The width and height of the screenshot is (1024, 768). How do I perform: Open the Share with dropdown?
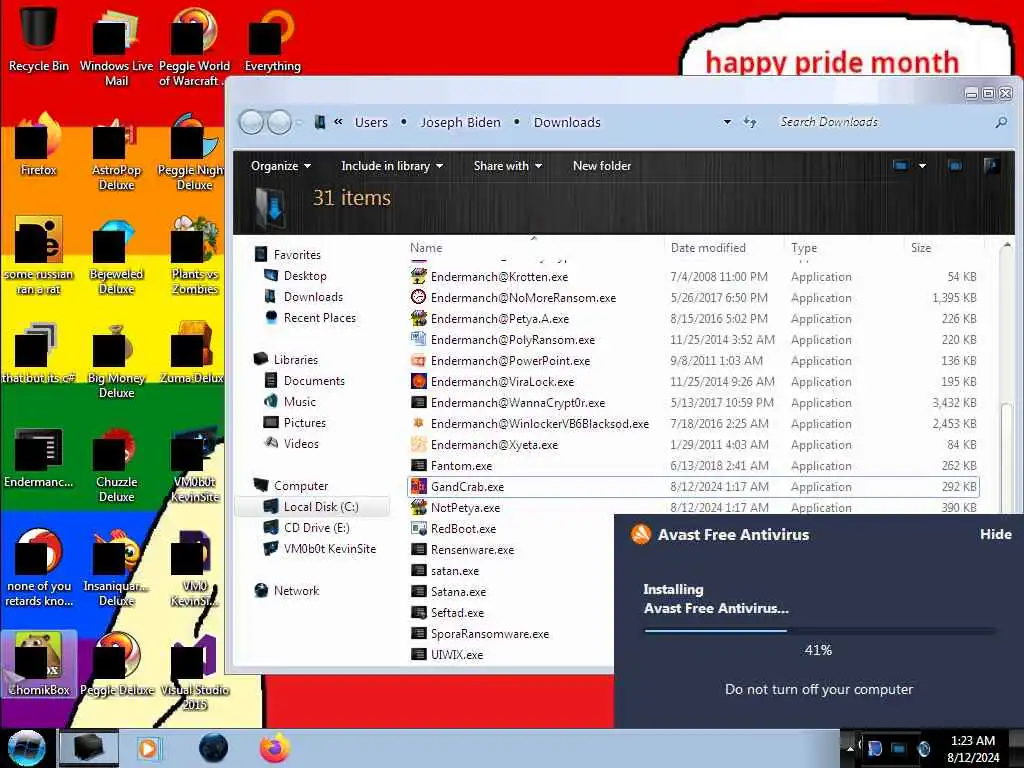point(507,166)
